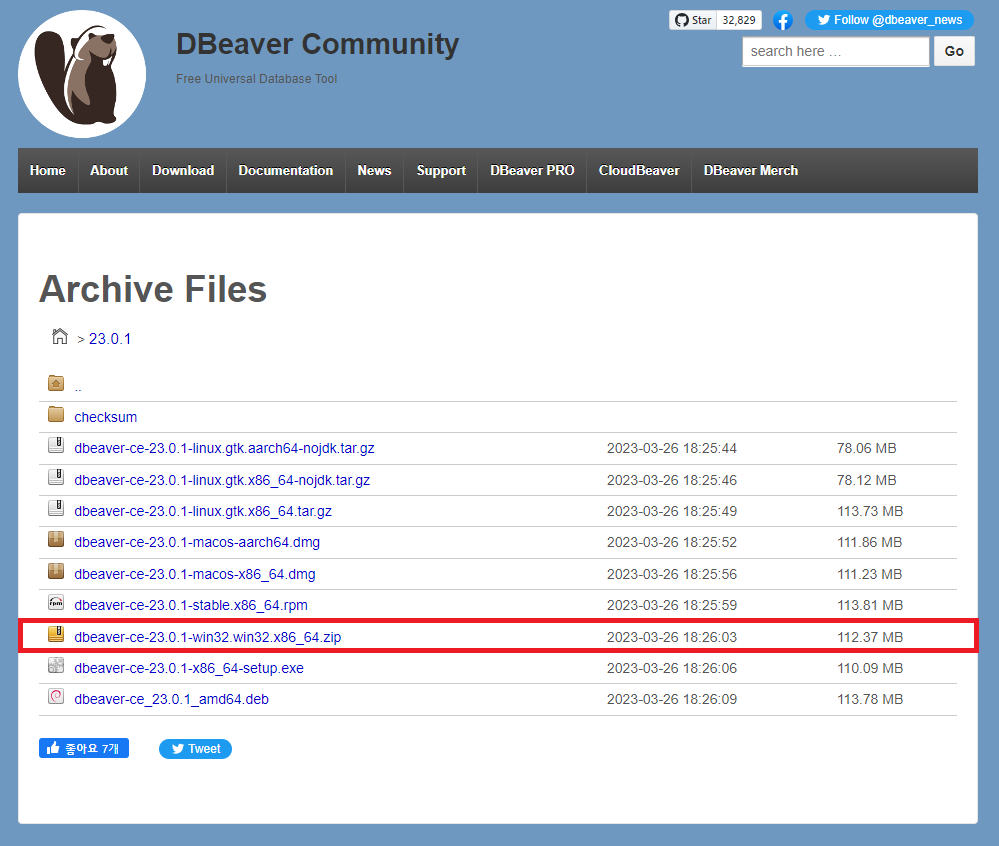Click the Tweet share button
Viewport: 999px width, 846px height.
click(x=196, y=749)
